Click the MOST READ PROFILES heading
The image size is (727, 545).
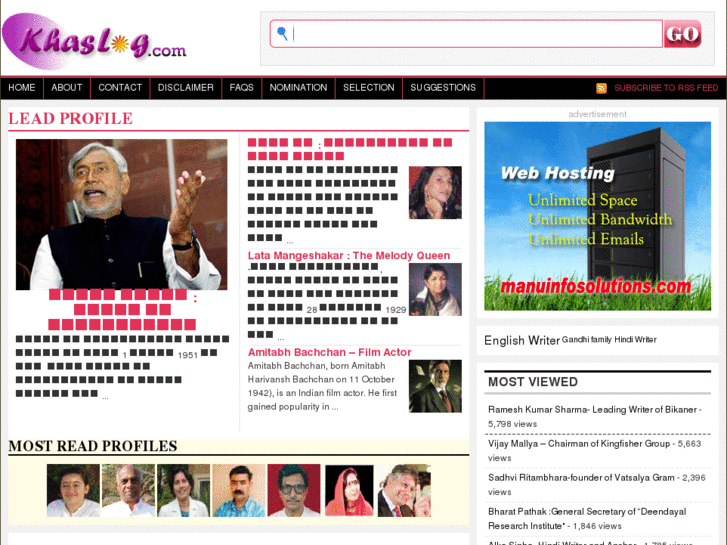93,446
